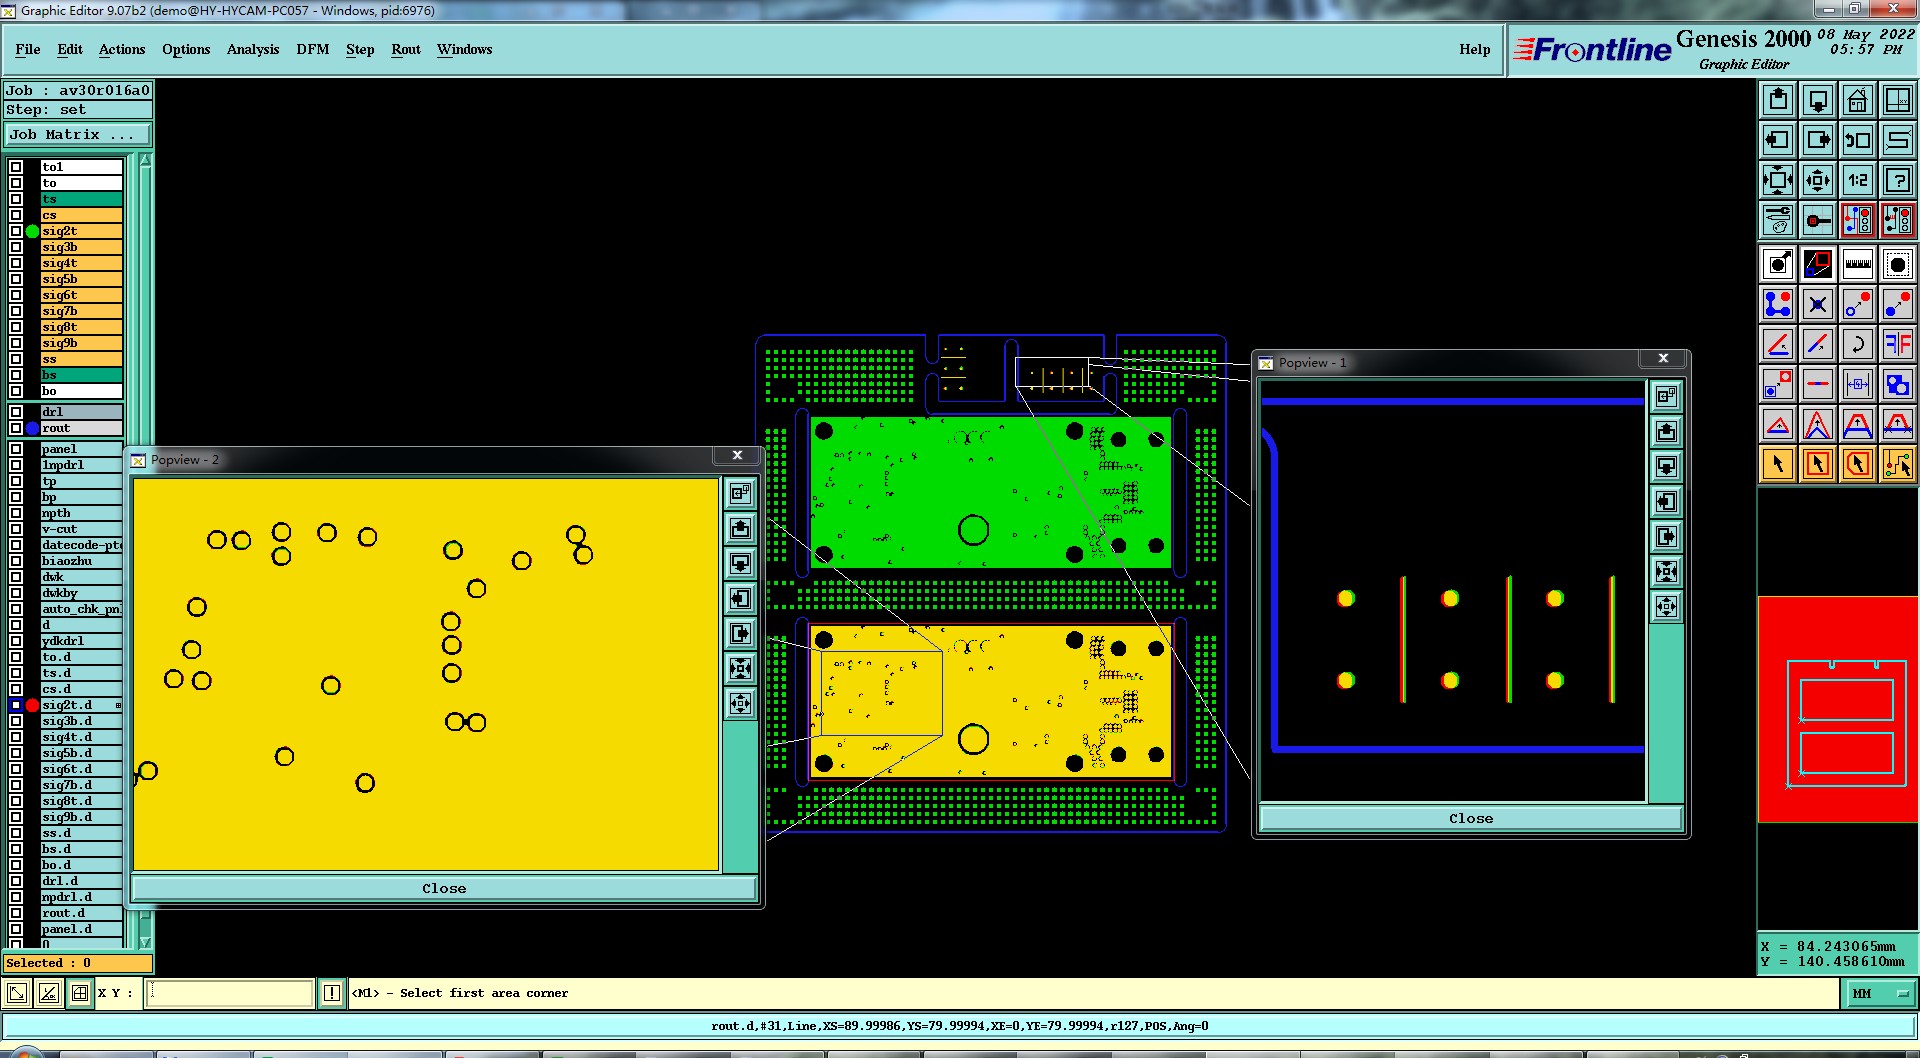
Task: Click layer list scrollbar down arrow
Action: [x=146, y=942]
